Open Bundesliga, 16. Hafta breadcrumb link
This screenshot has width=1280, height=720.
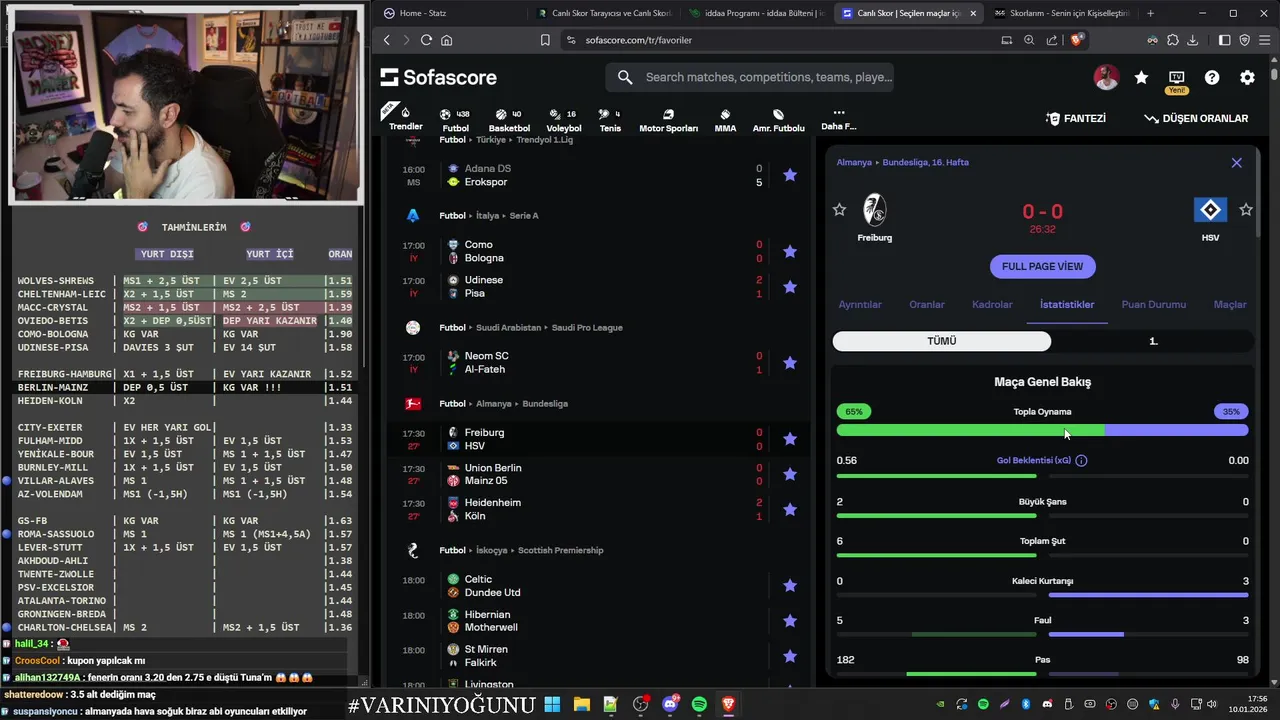tap(925, 162)
